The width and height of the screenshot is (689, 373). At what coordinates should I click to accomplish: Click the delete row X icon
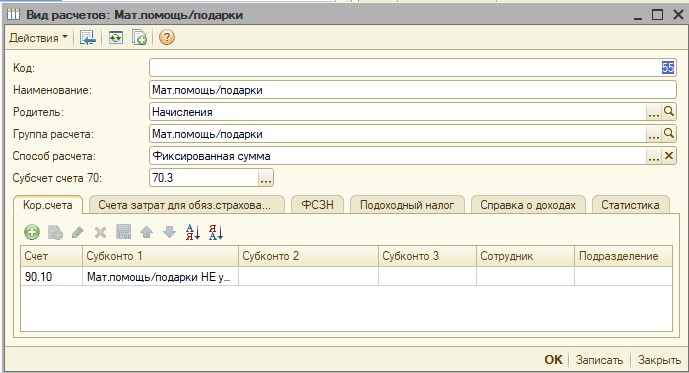pyautogui.click(x=100, y=232)
